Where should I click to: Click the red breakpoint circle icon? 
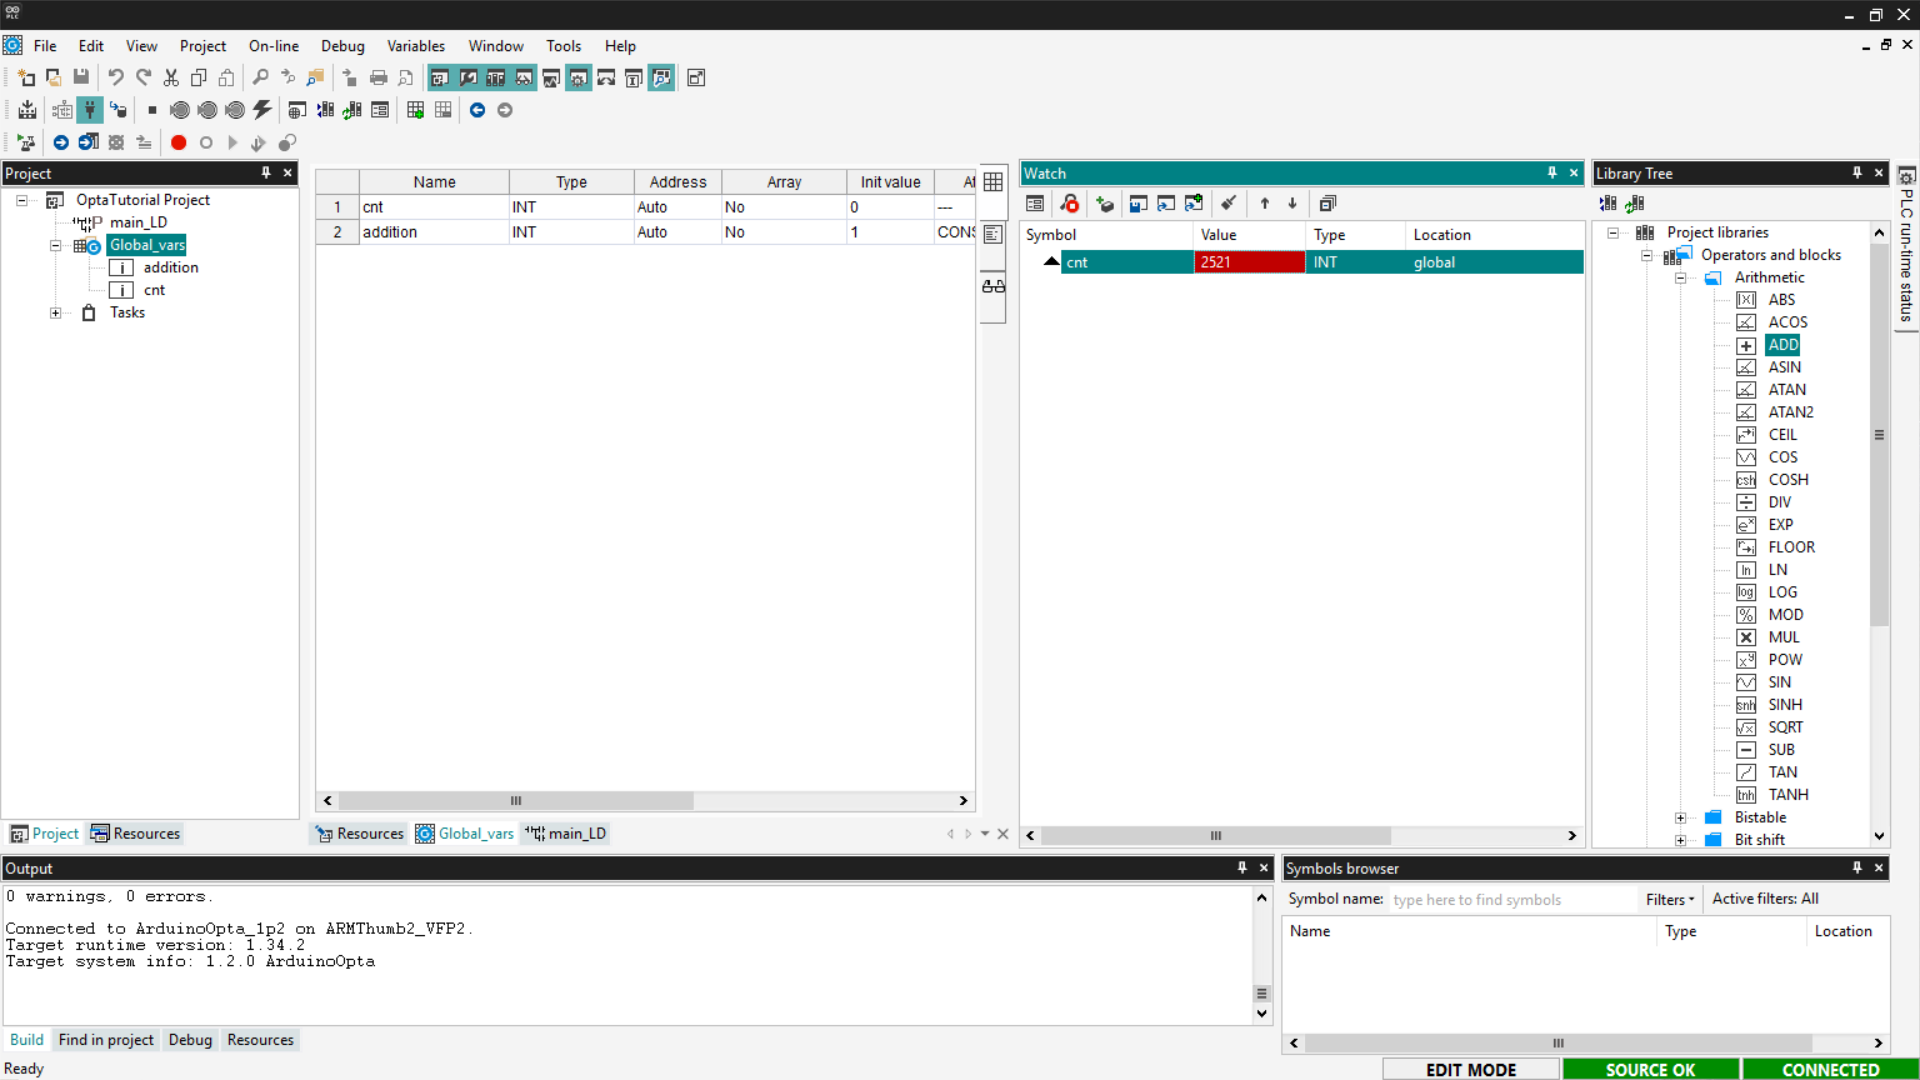[178, 143]
